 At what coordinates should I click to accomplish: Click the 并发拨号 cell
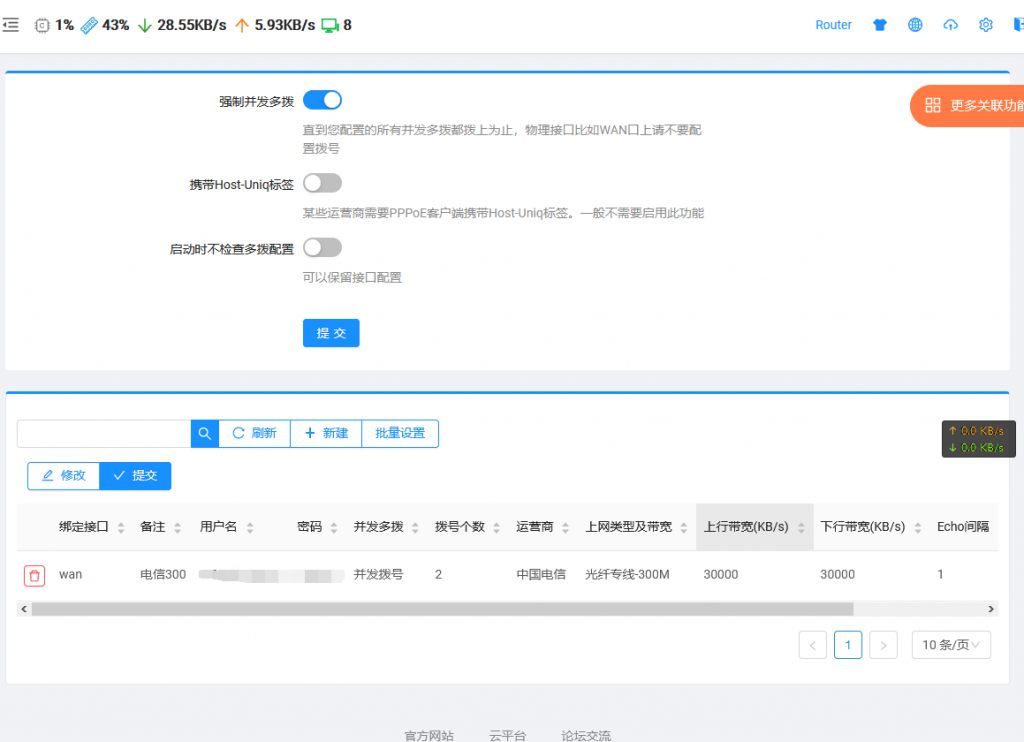point(379,575)
